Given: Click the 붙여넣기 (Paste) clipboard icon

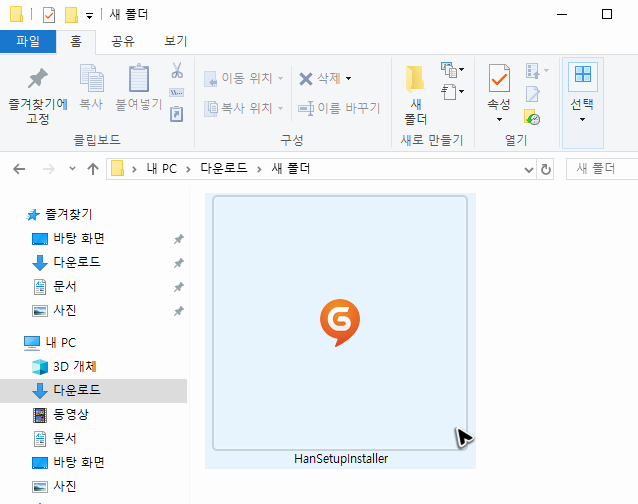Looking at the screenshot, I should [x=139, y=77].
